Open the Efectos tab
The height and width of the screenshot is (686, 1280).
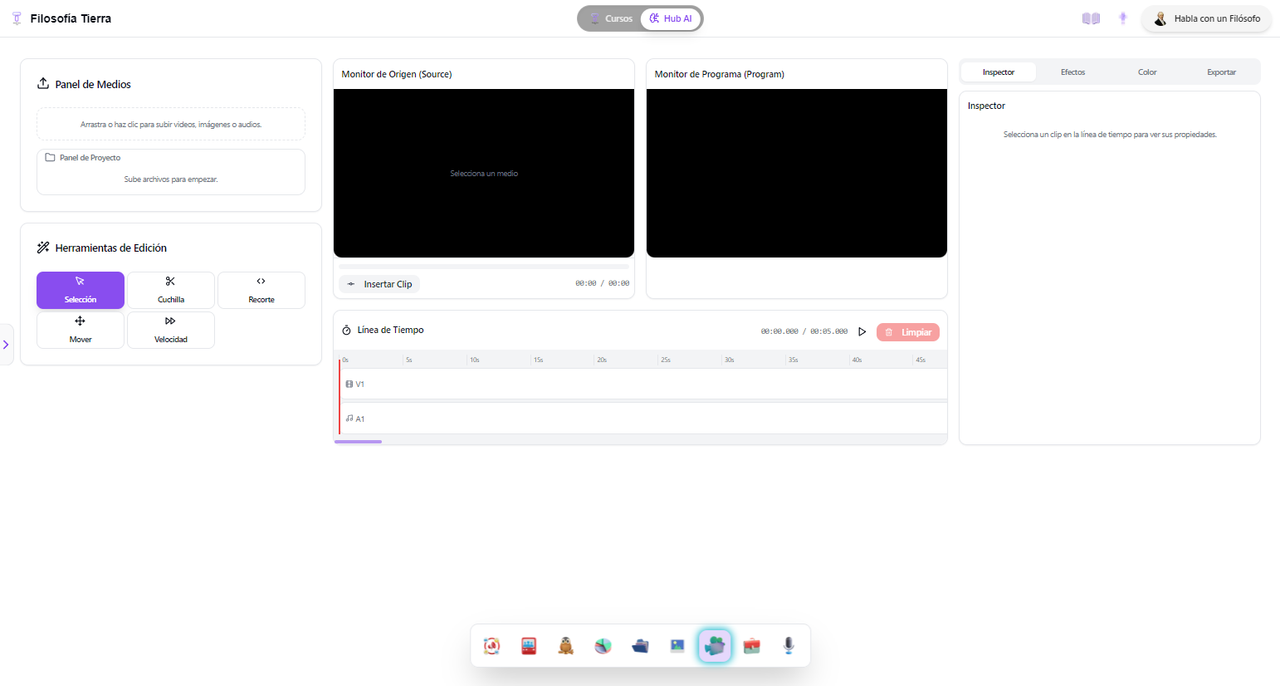[1073, 72]
